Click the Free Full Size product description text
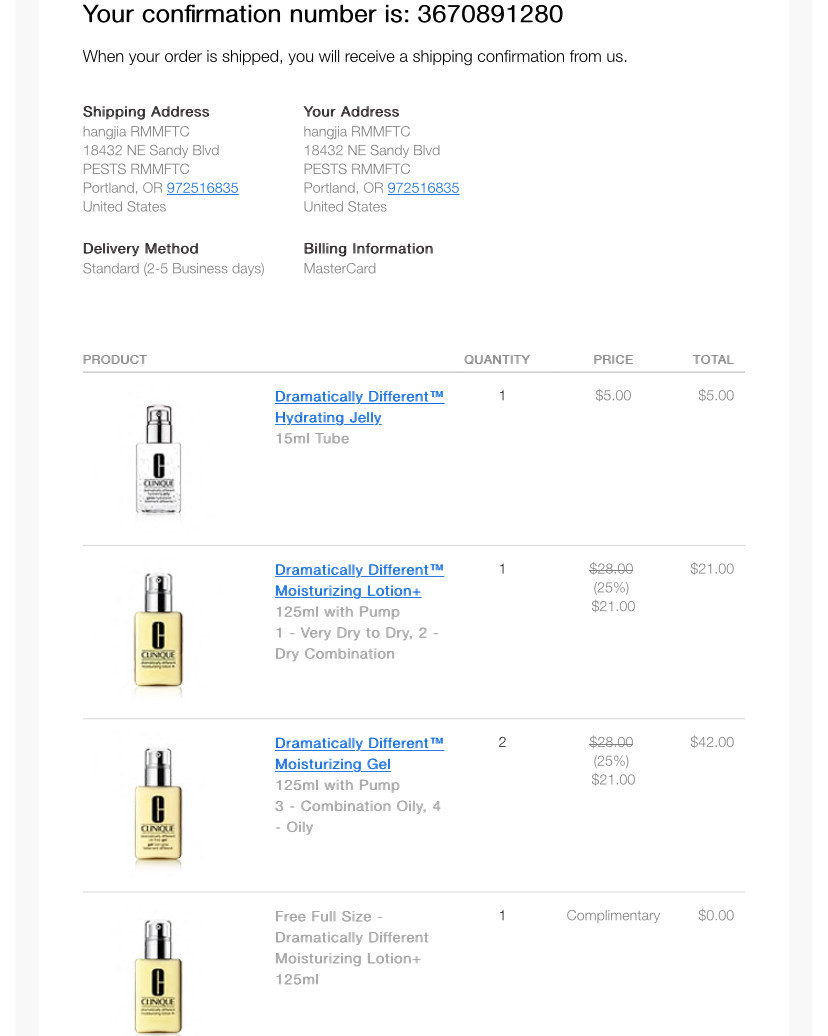 [x=351, y=948]
